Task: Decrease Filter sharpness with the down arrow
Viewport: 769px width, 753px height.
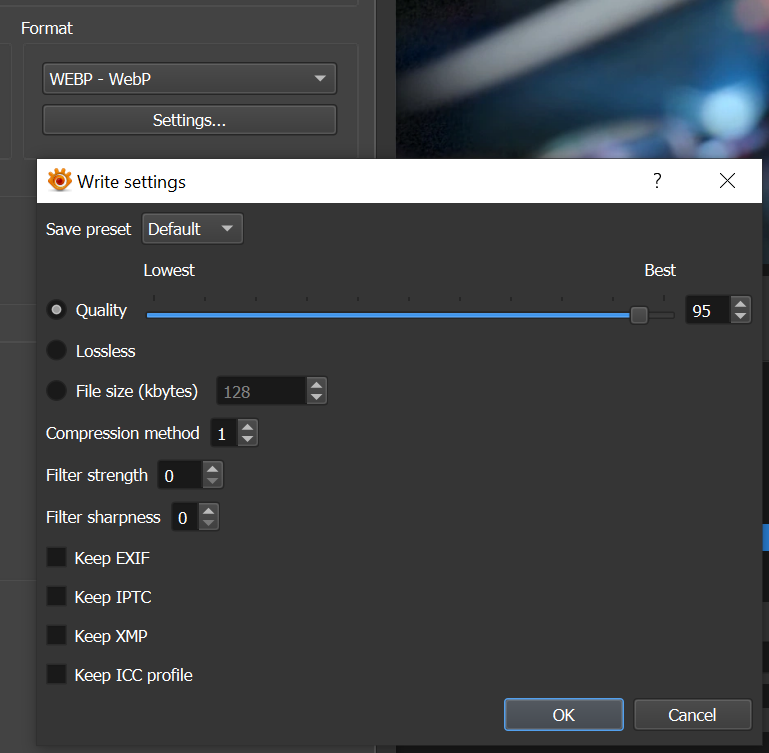Action: (x=208, y=523)
